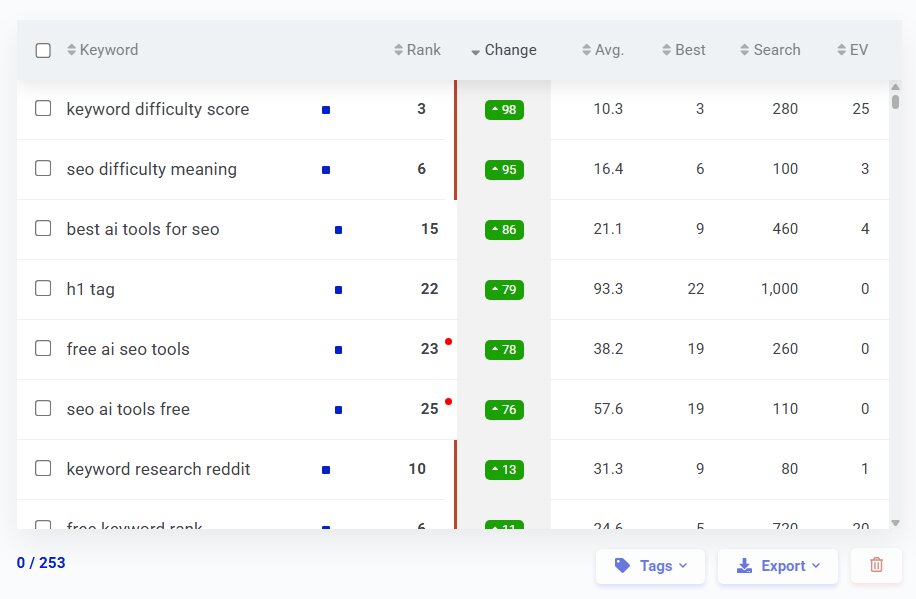The image size is (916, 599).
Task: Click the green 13 change badge
Action: [504, 470]
